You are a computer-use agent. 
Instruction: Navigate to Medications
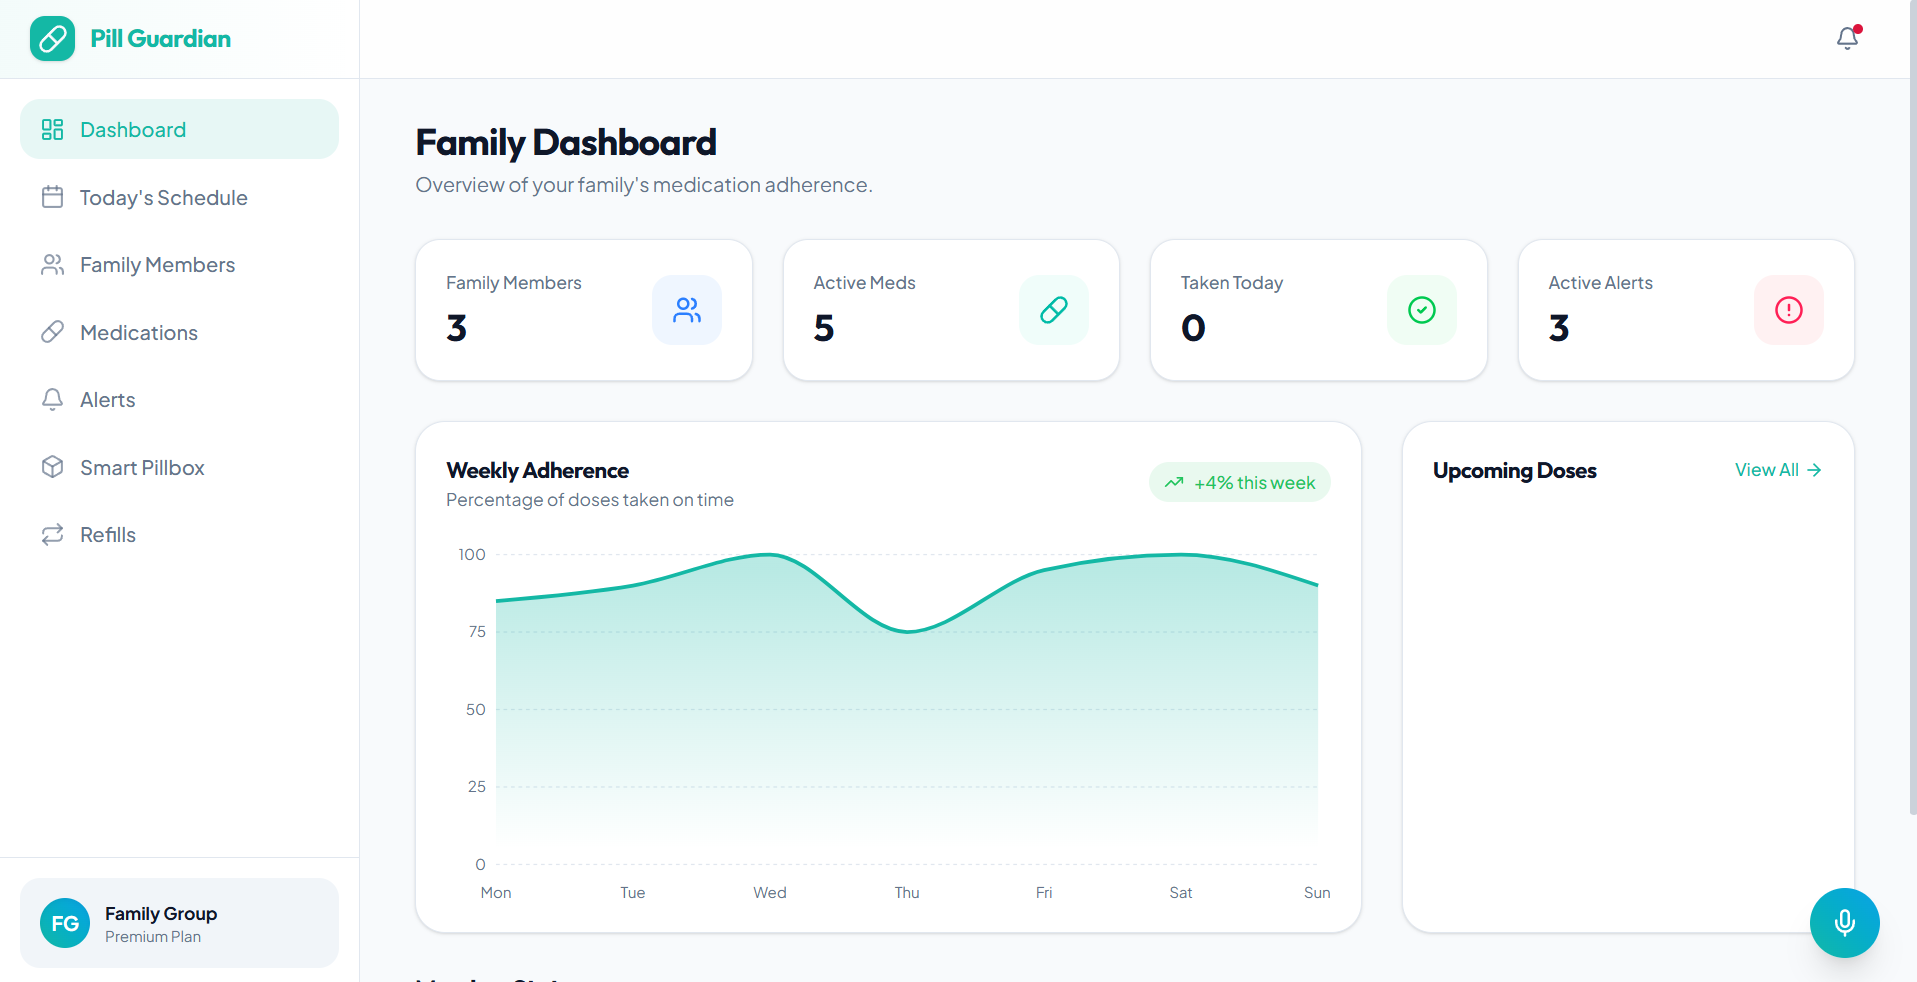click(x=179, y=332)
